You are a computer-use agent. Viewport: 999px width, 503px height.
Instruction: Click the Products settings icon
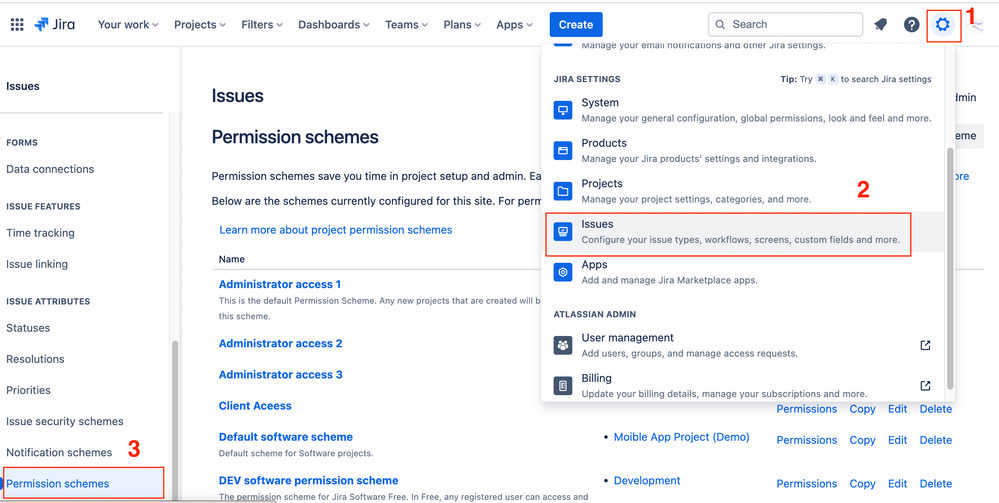click(563, 150)
